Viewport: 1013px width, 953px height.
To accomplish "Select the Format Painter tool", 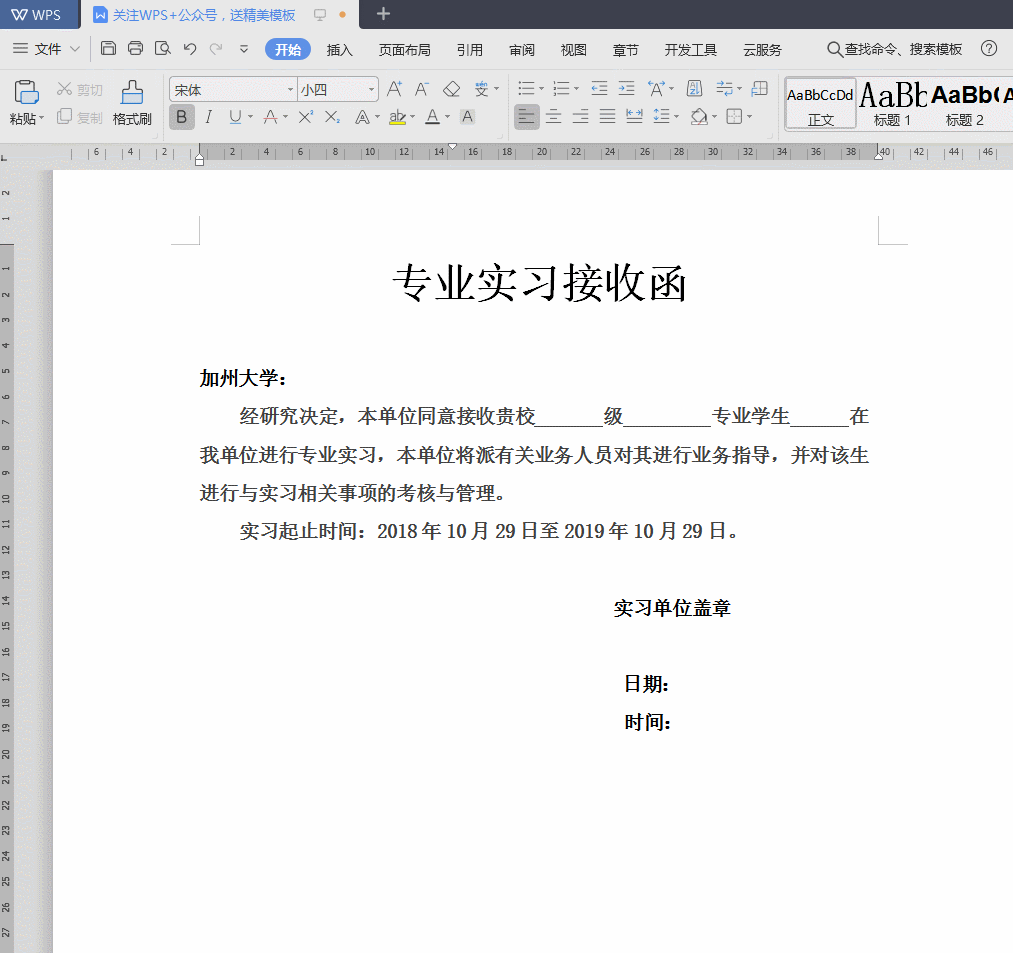I will (x=131, y=104).
